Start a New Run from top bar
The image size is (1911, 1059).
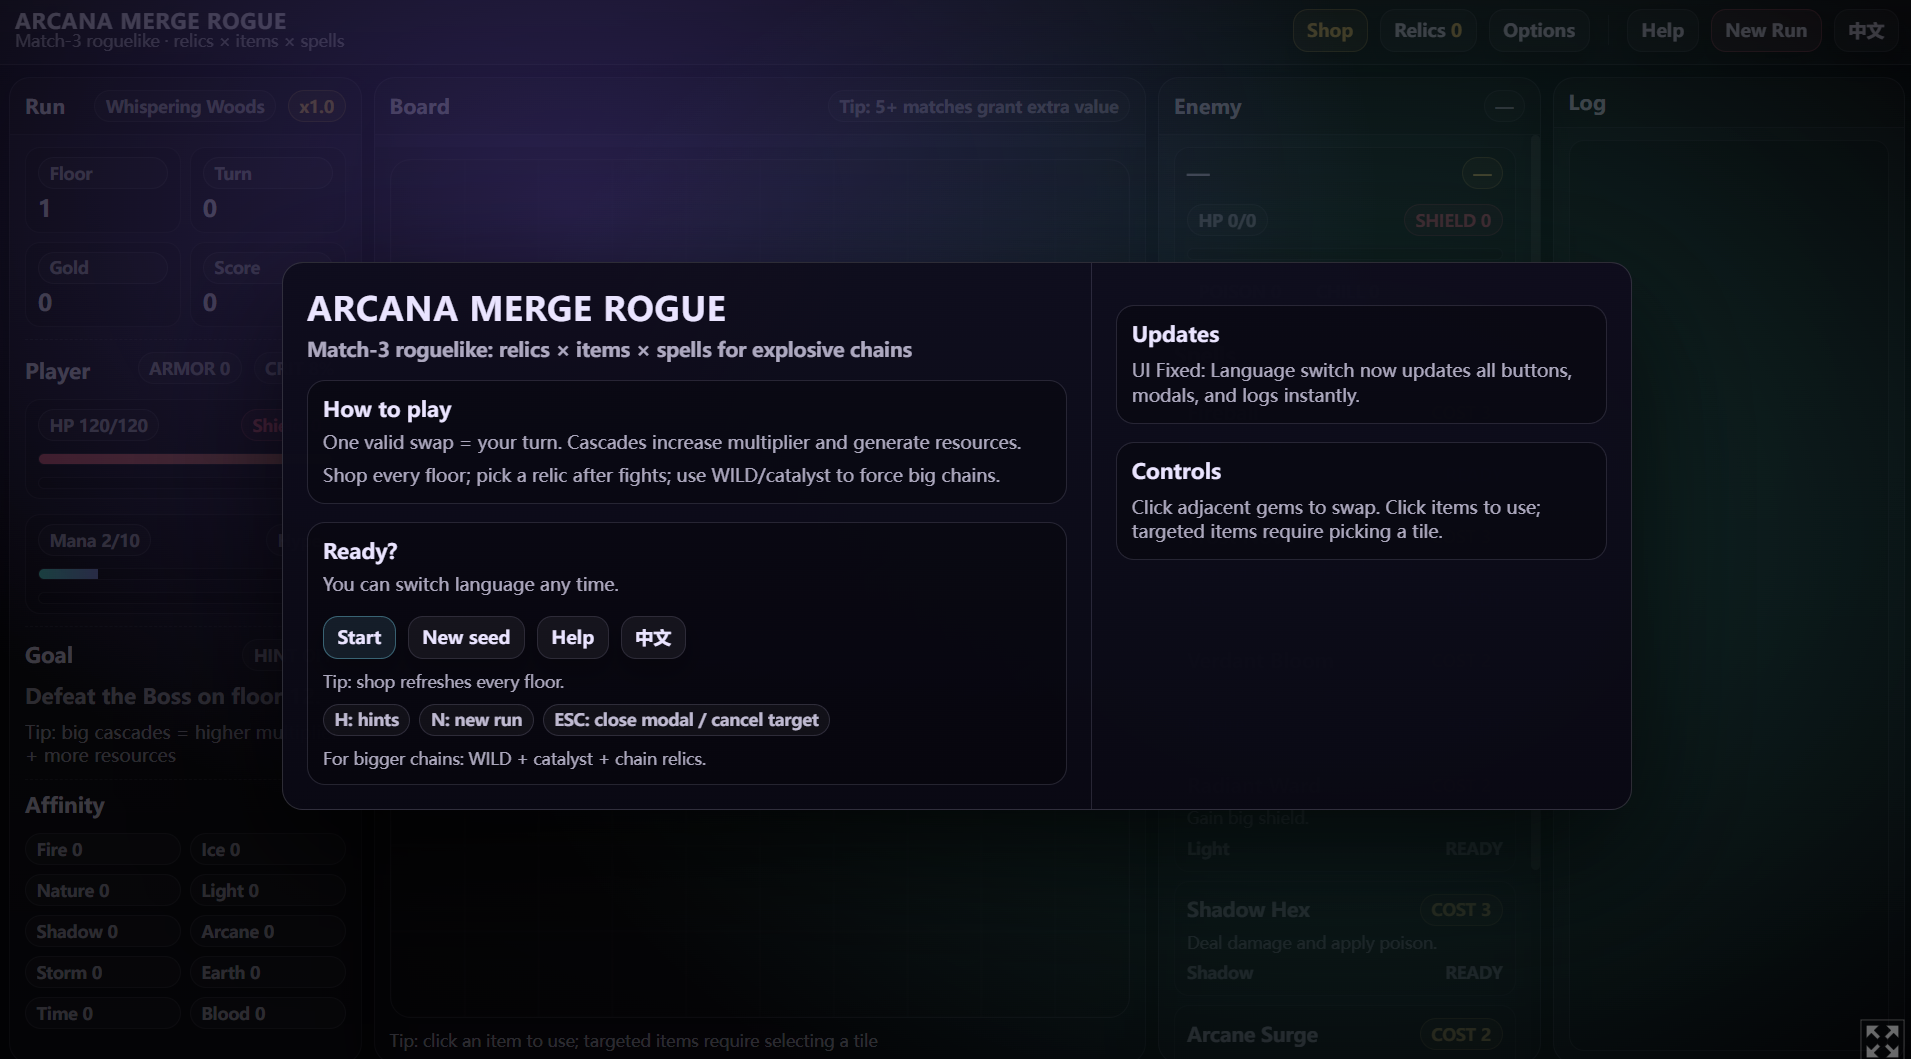[1766, 30]
